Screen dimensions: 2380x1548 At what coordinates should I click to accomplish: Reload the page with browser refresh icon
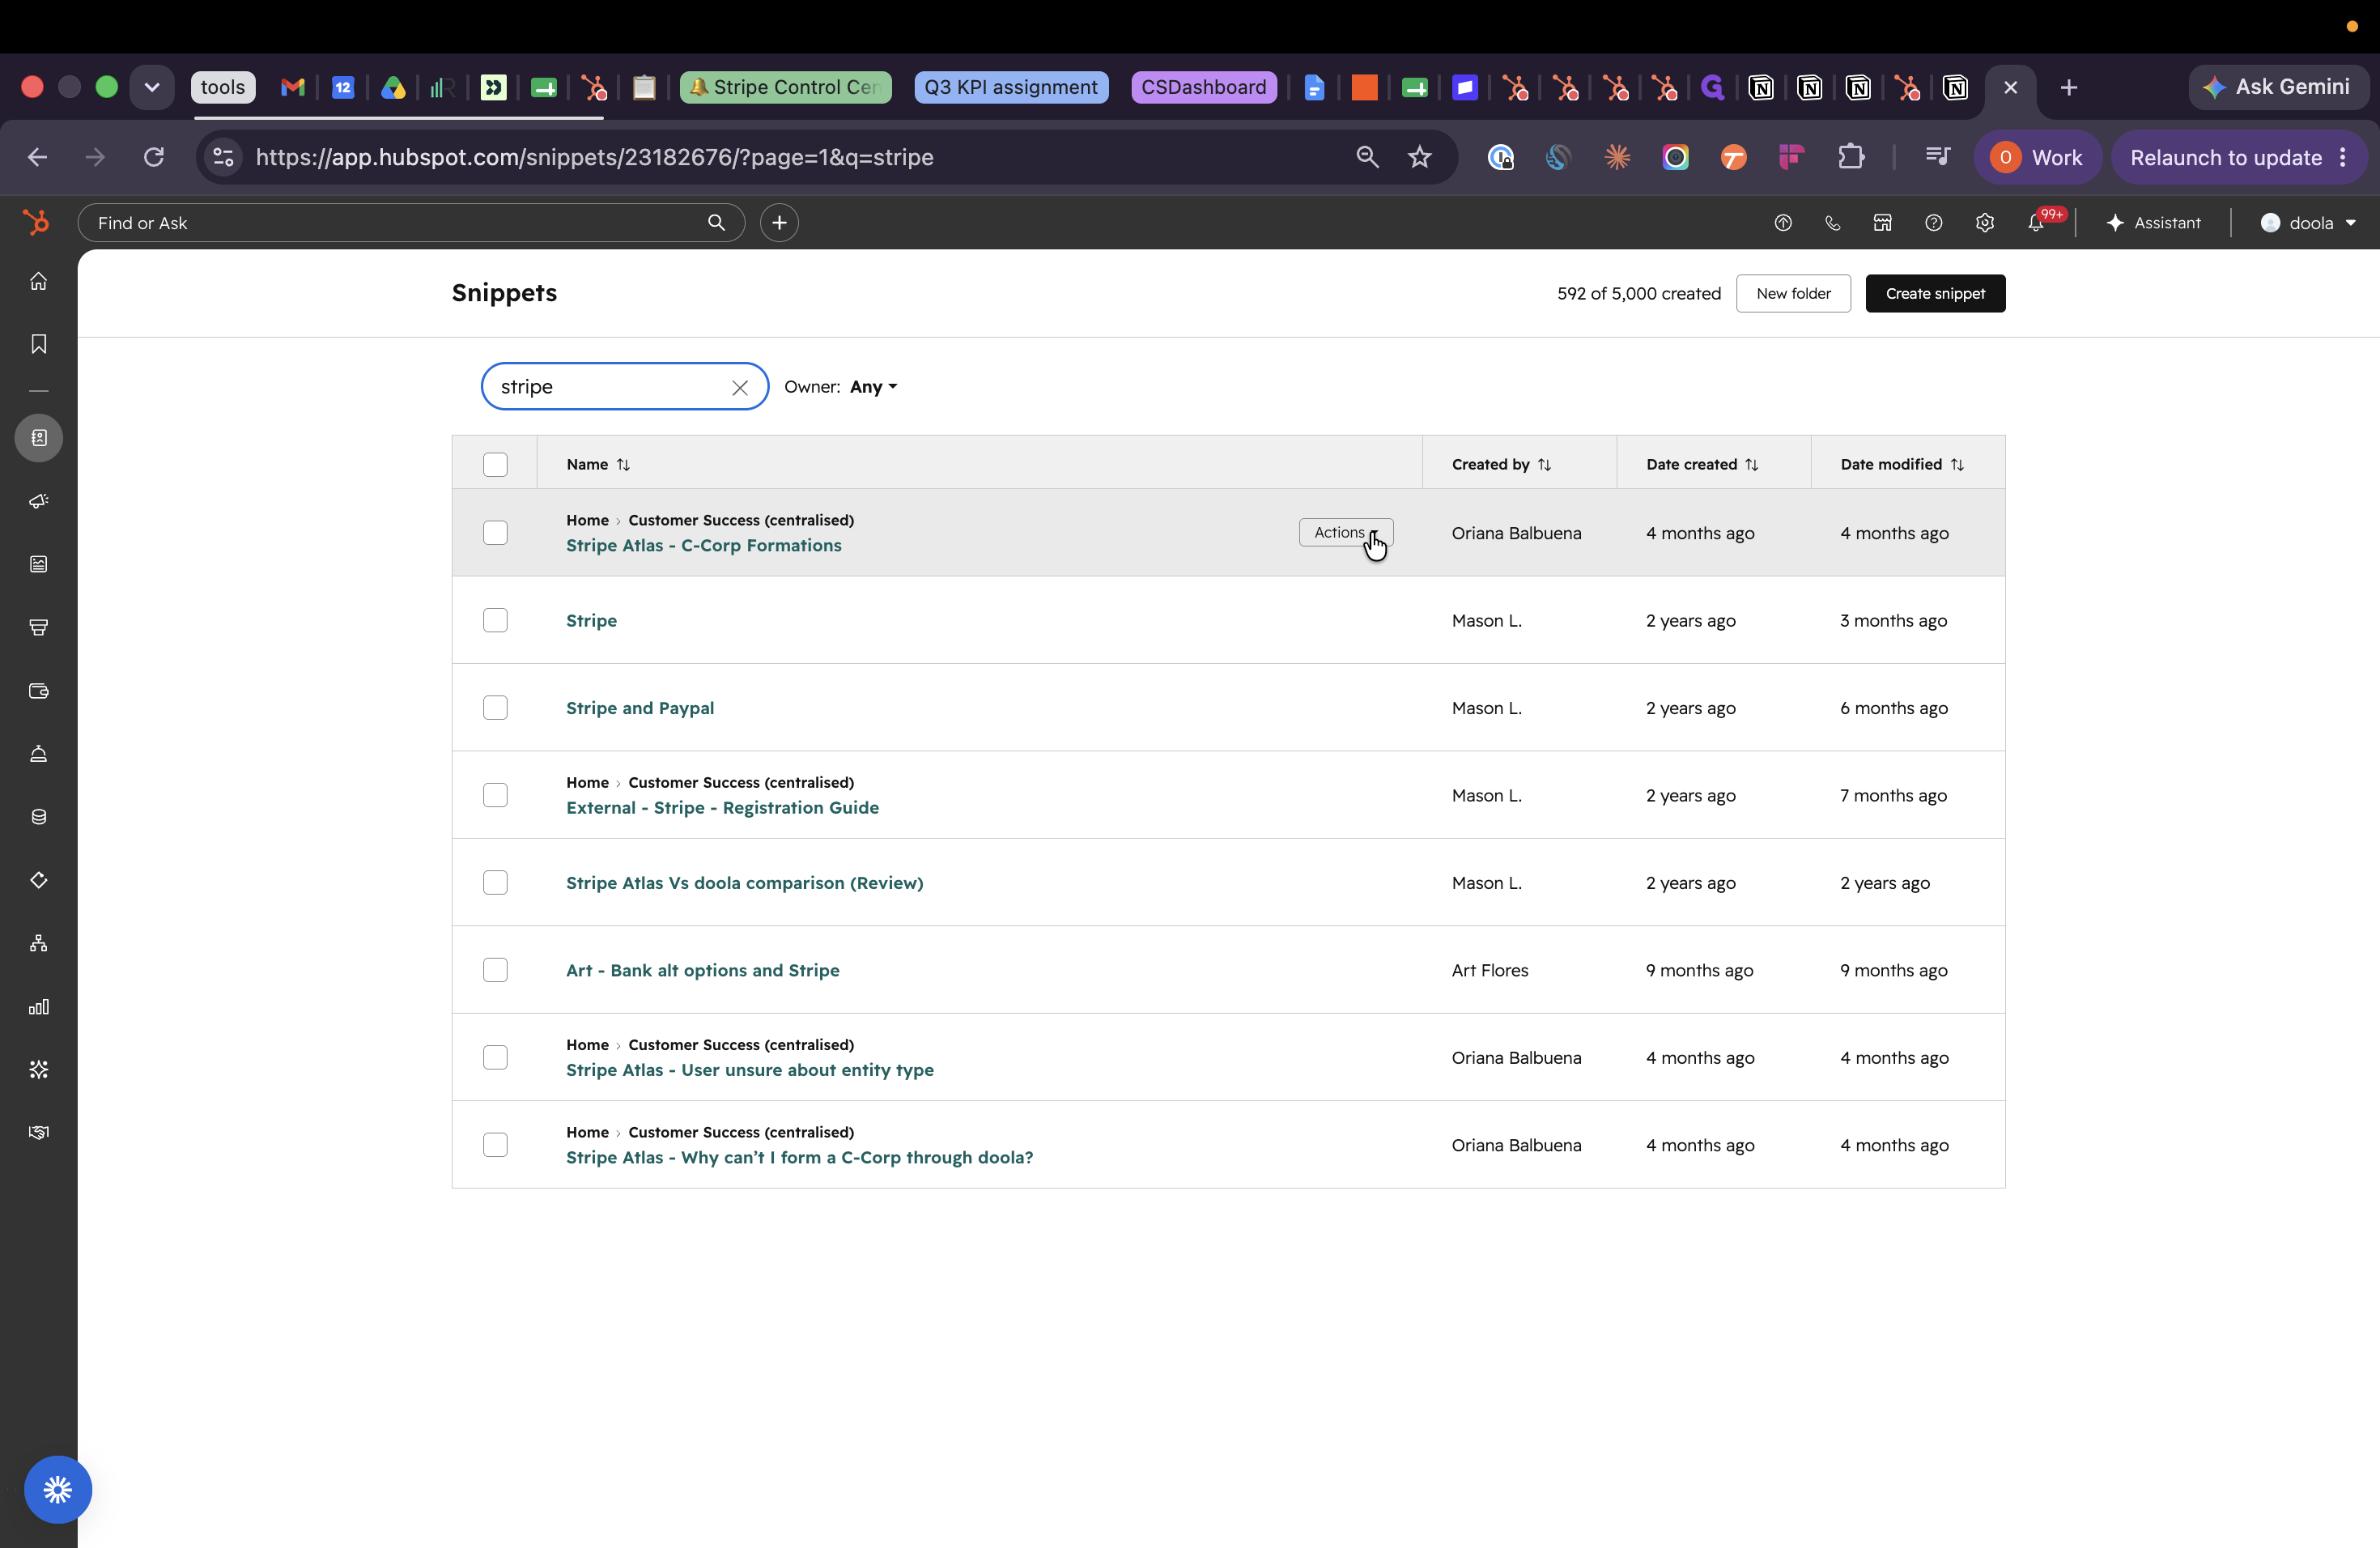point(153,157)
